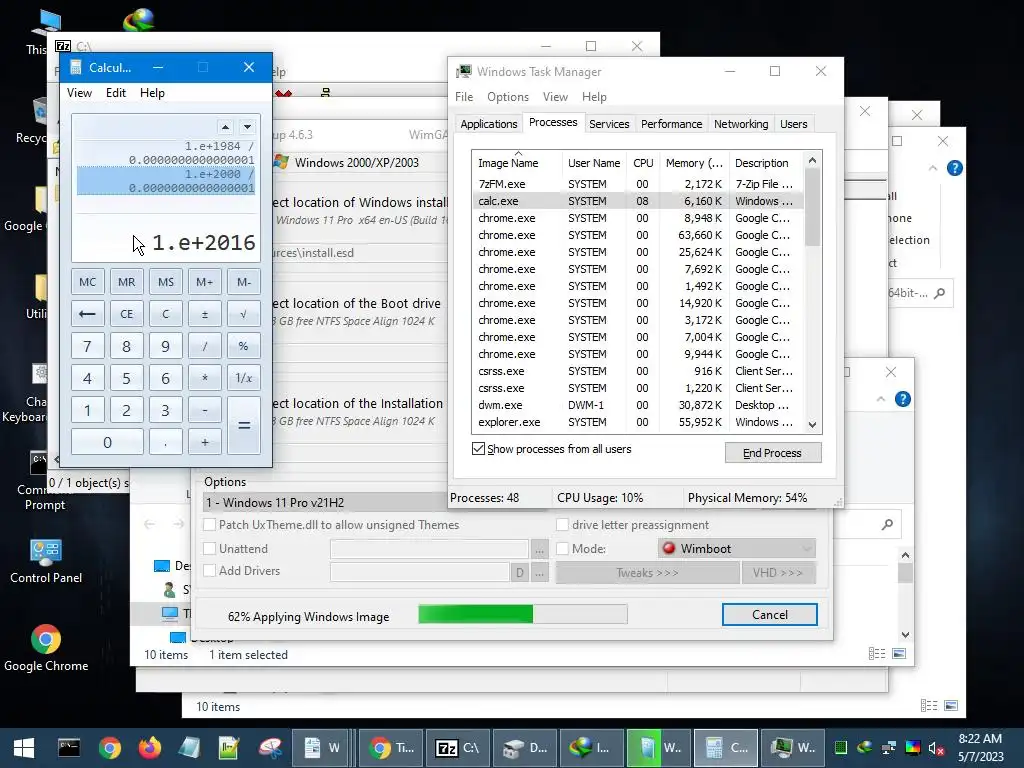1024x768 pixels.
Task: Click history up arrow in Calculator
Action: tap(225, 127)
